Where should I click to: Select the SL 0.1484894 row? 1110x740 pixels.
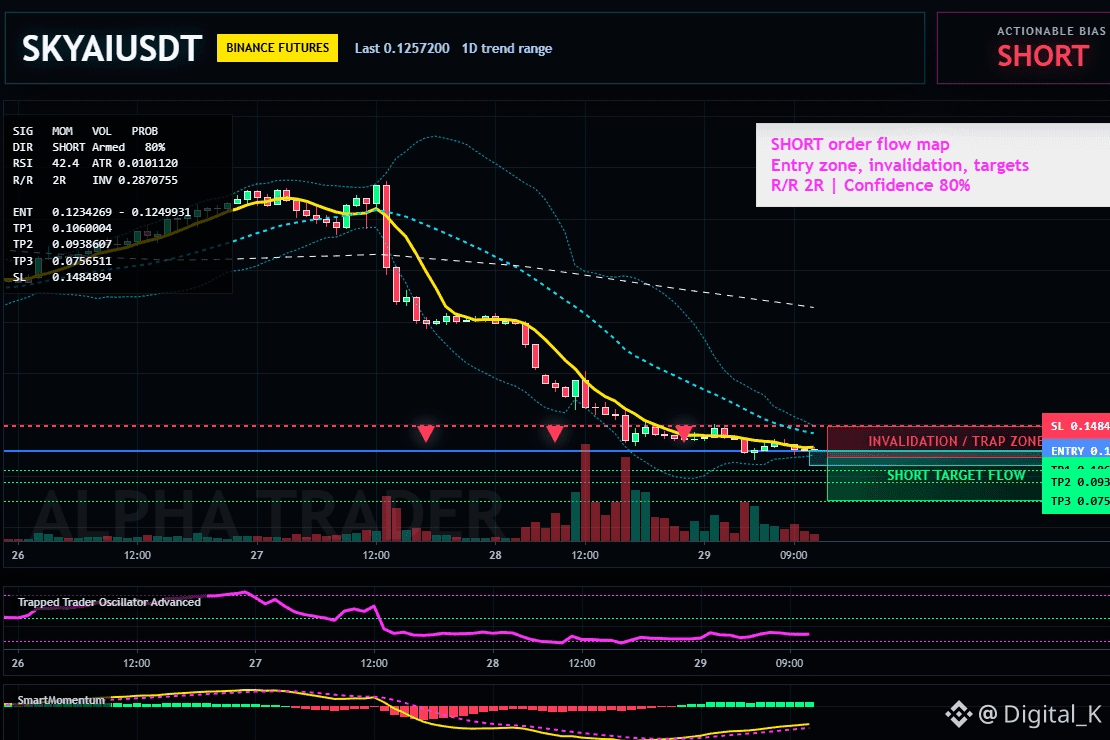62,277
